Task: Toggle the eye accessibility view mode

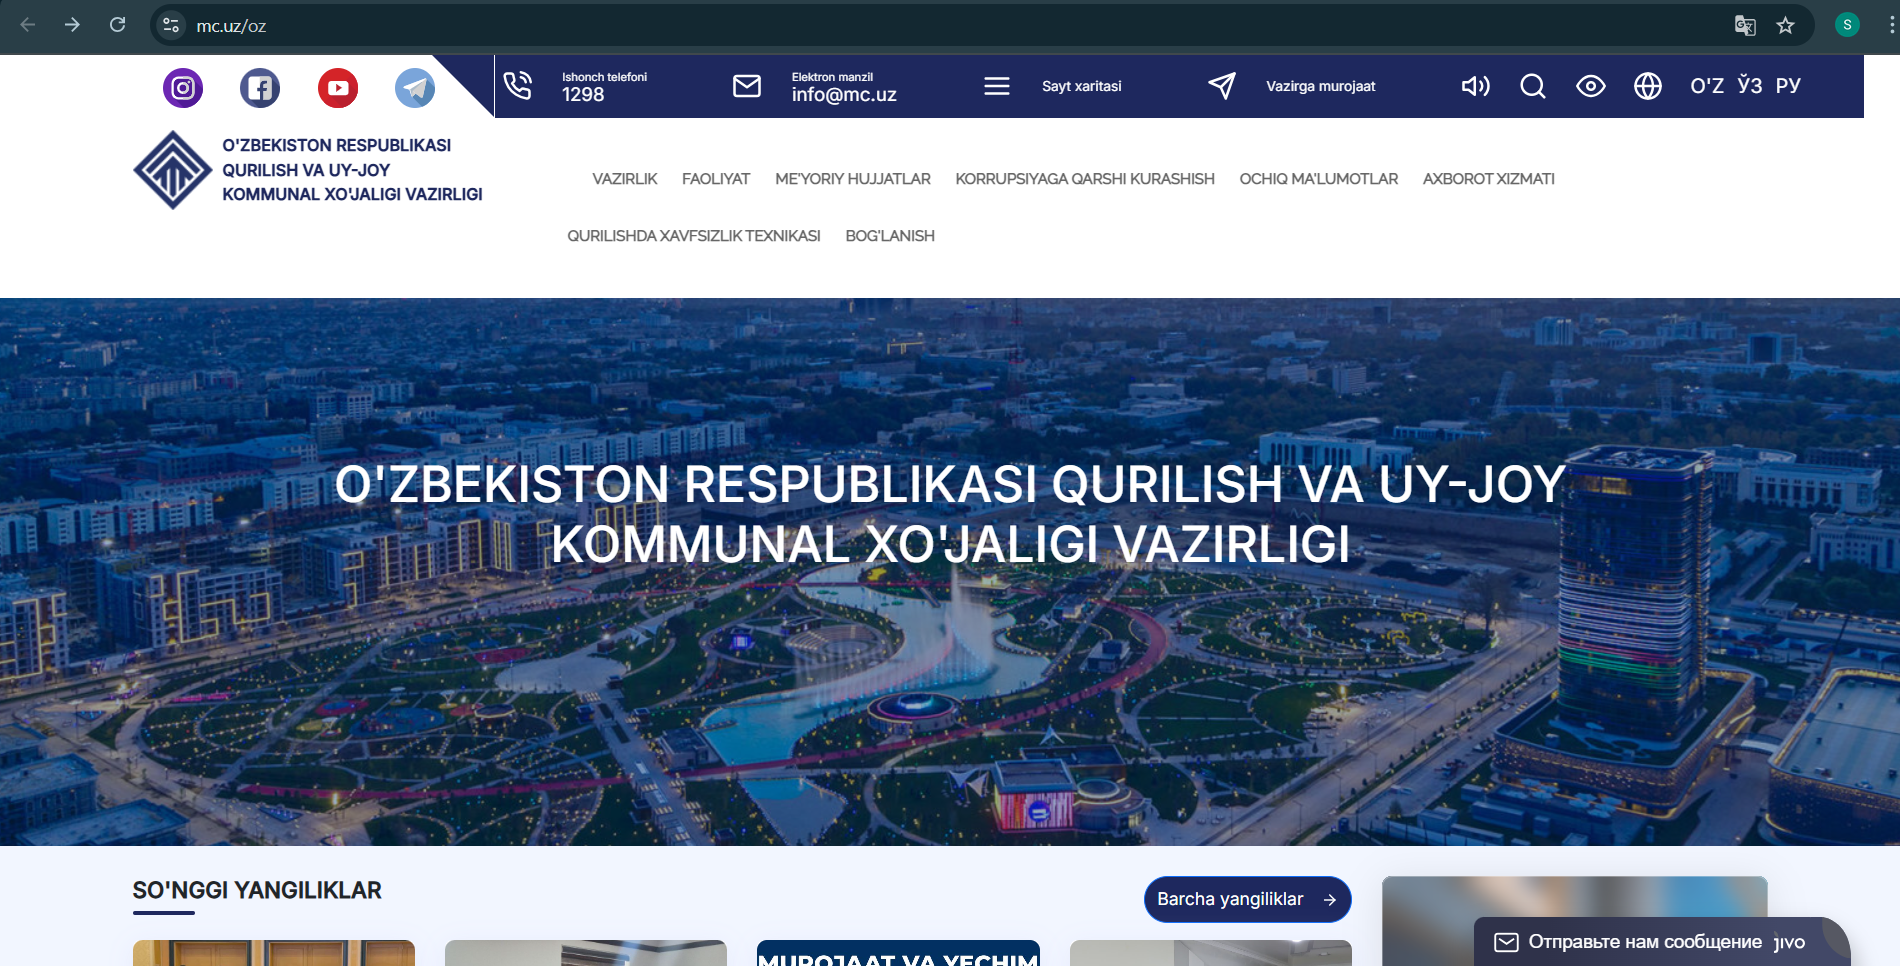Action: [x=1590, y=87]
